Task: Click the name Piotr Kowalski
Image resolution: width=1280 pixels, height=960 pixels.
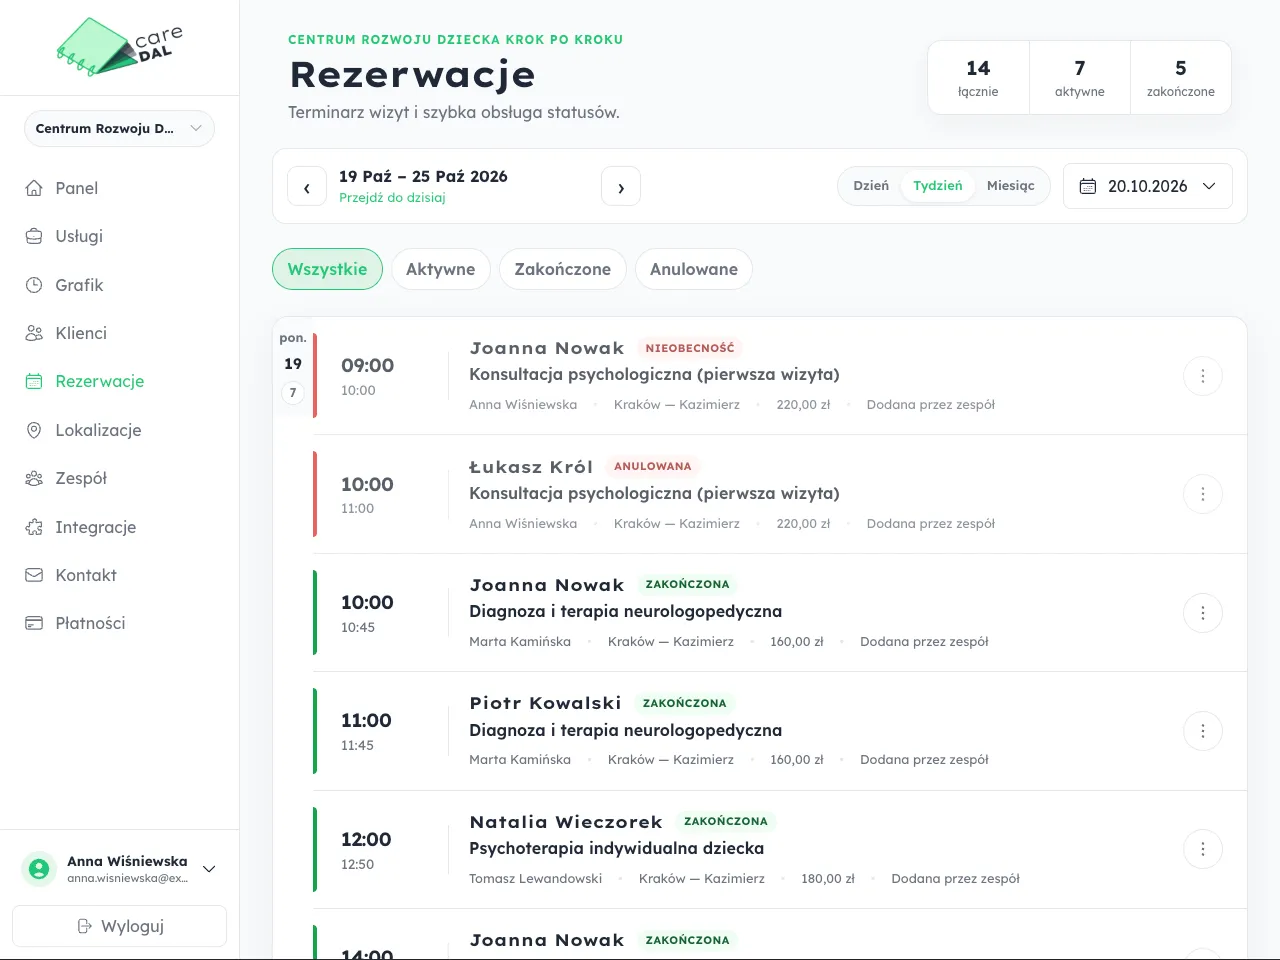Action: 545,703
